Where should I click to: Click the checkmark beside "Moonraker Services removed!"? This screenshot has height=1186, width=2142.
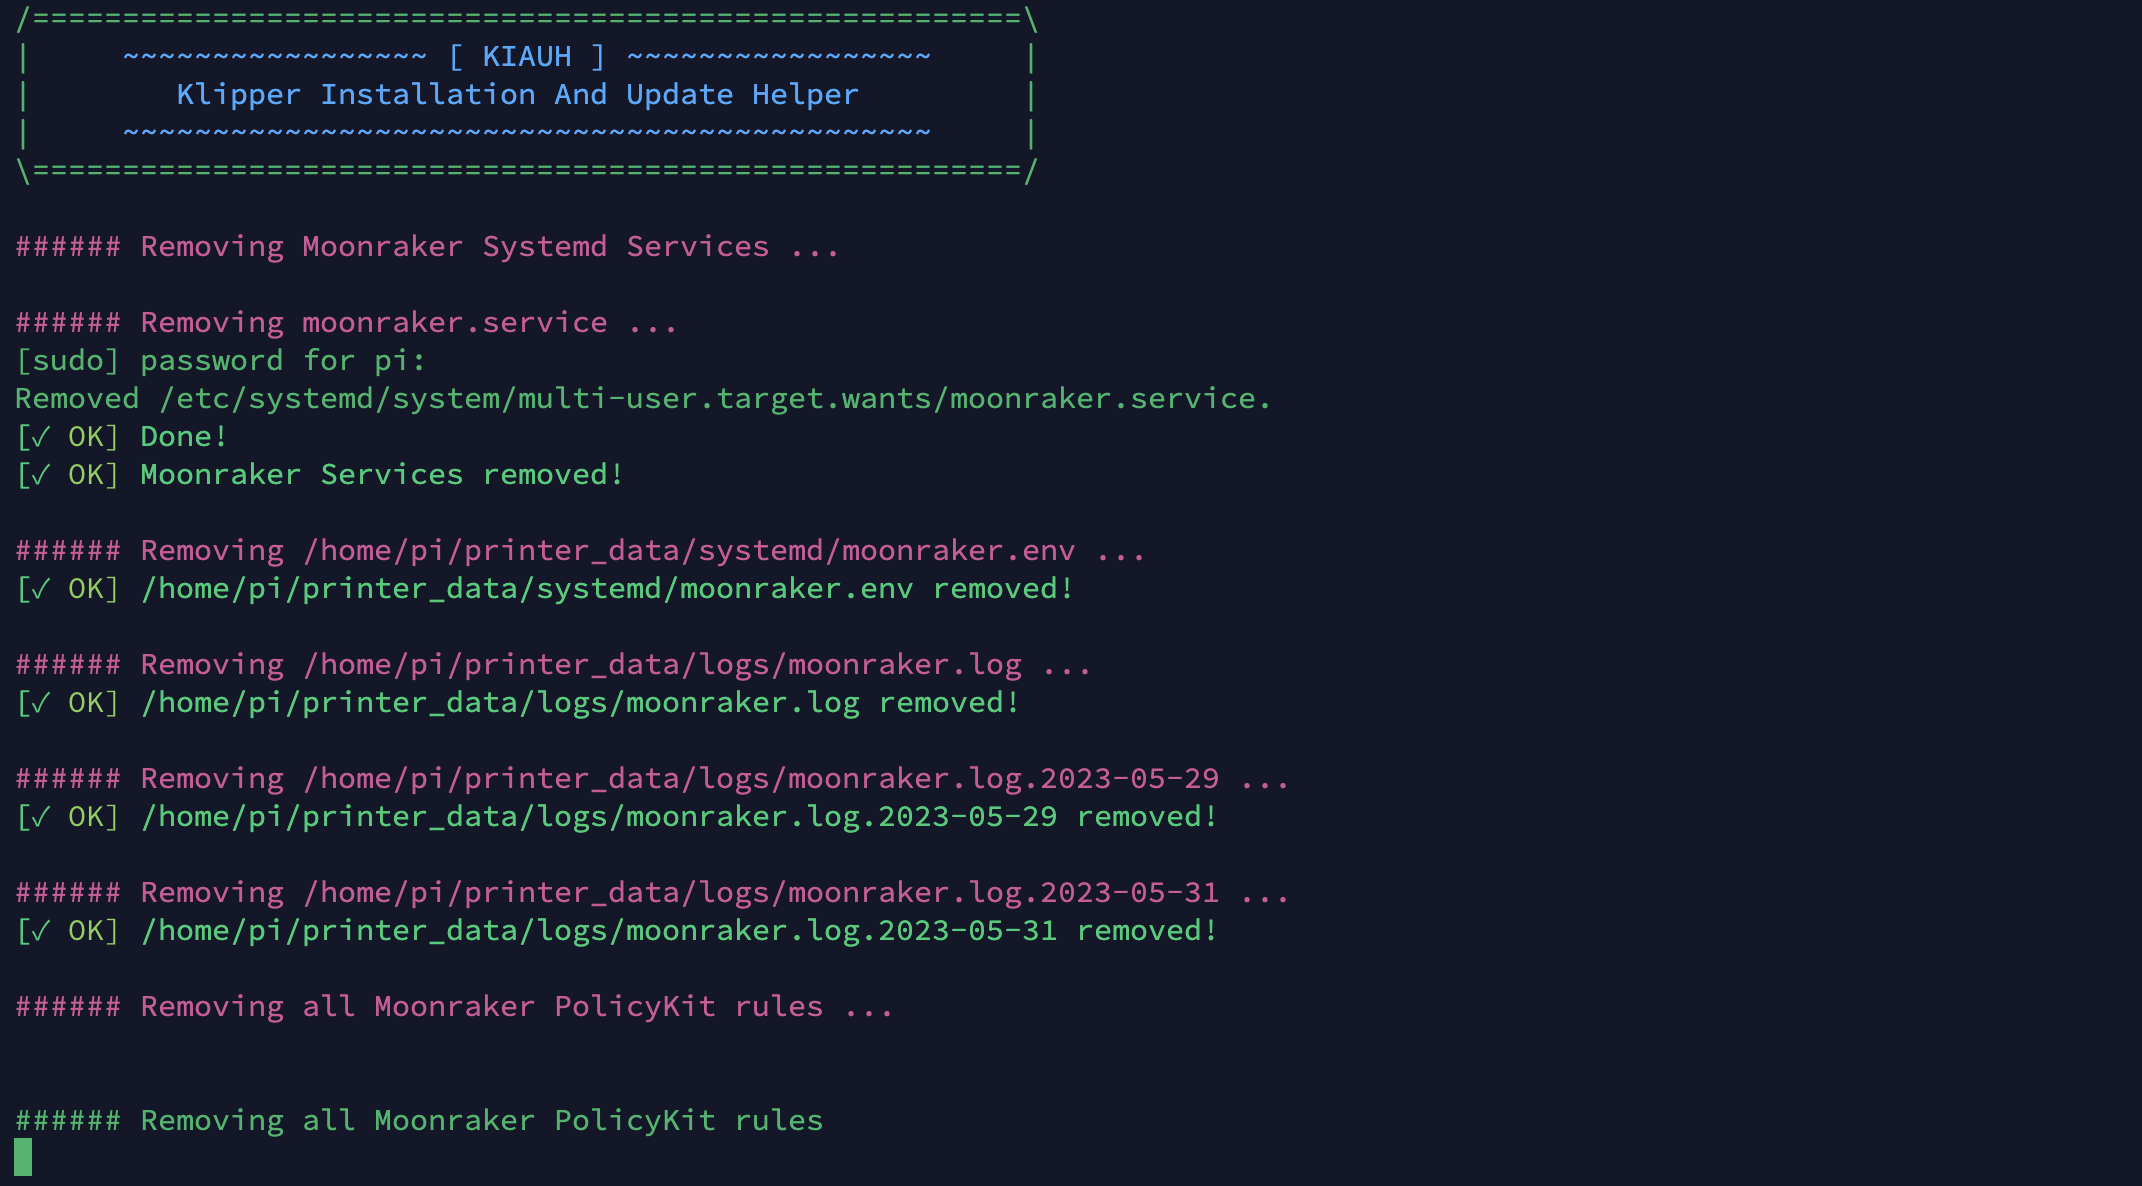[x=40, y=475]
